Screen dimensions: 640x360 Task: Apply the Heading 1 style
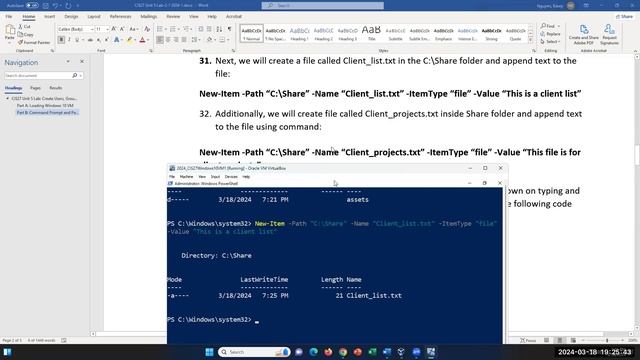pyautogui.click(x=300, y=33)
